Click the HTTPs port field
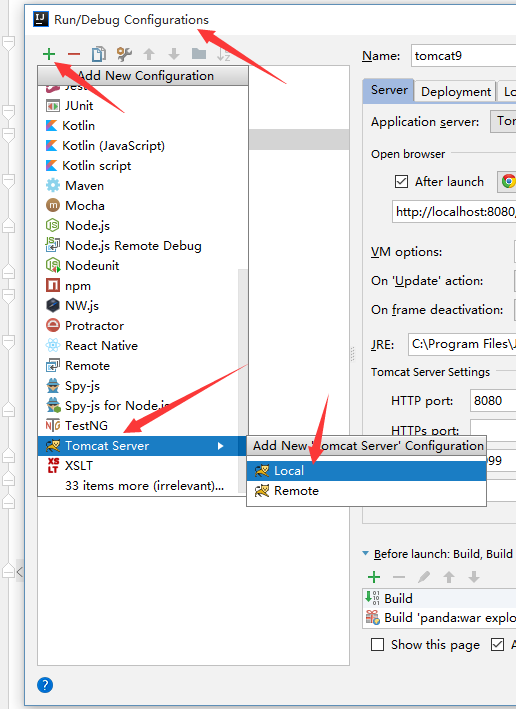The height and width of the screenshot is (709, 516). (493, 427)
